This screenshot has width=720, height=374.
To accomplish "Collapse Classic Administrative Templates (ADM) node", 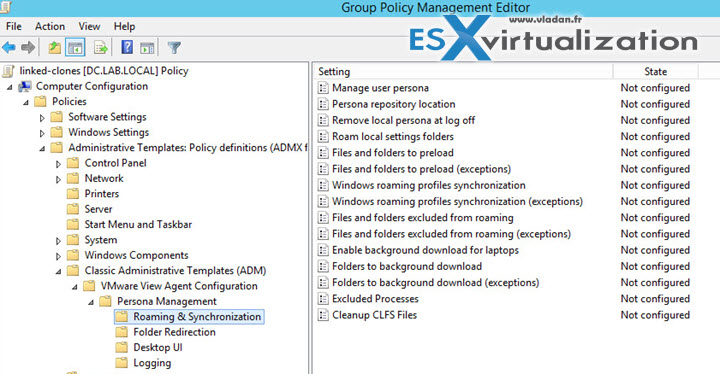I will click(58, 272).
